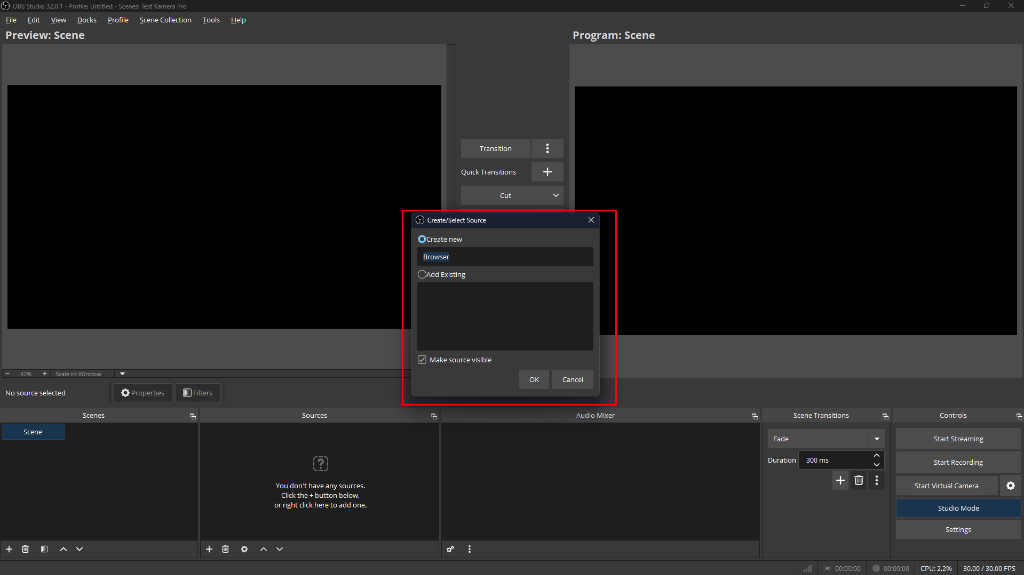Screen dimensions: 1024x575
Task: Open the Tools menu
Action: pos(211,20)
